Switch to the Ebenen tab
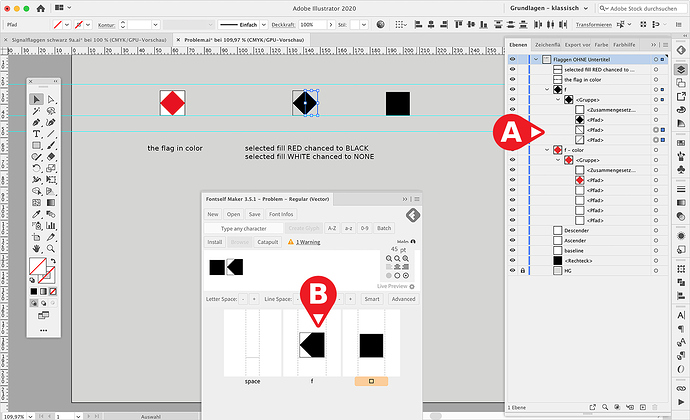 click(x=518, y=44)
